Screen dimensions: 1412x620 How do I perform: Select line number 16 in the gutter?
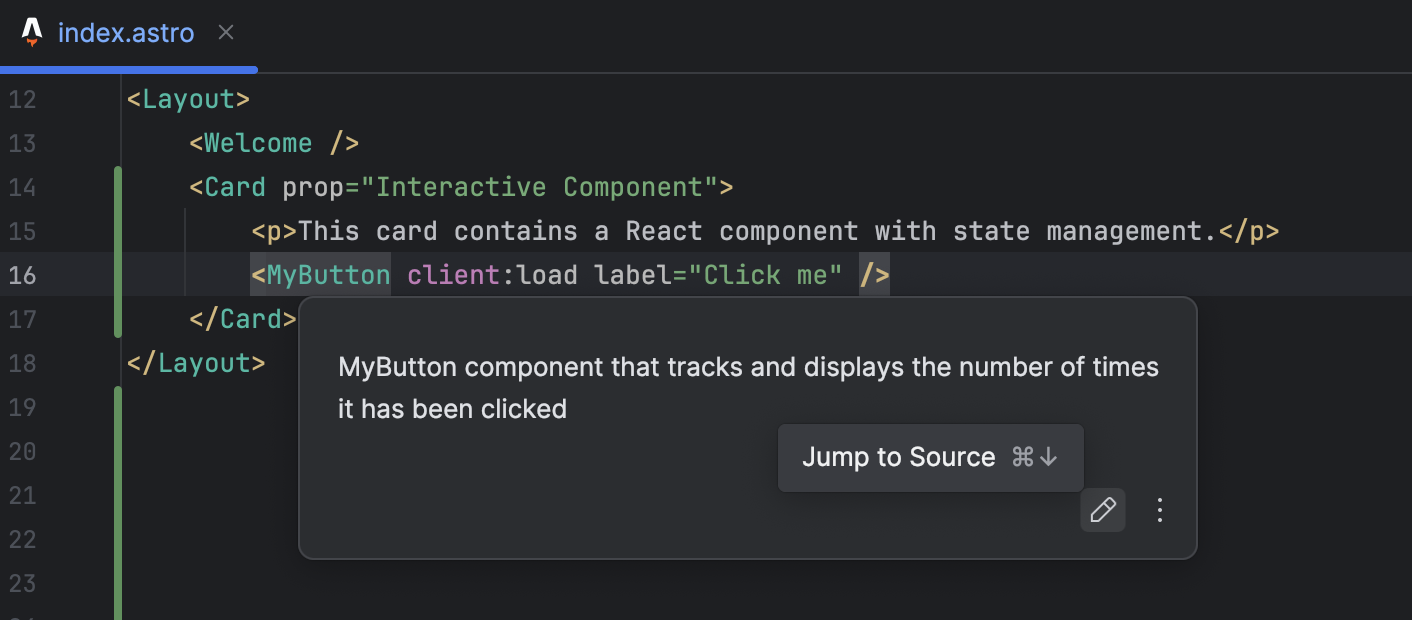(22, 275)
